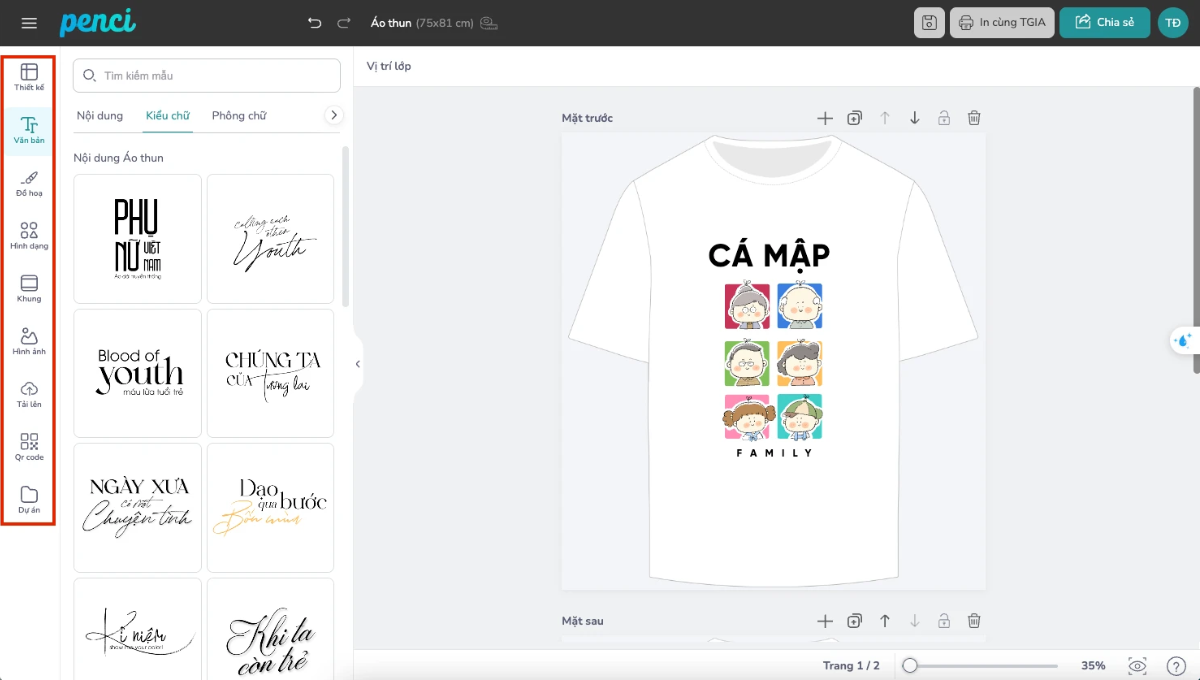Image resolution: width=1200 pixels, height=680 pixels.
Task: Toggle the preview eye icon
Action: (x=1137, y=666)
